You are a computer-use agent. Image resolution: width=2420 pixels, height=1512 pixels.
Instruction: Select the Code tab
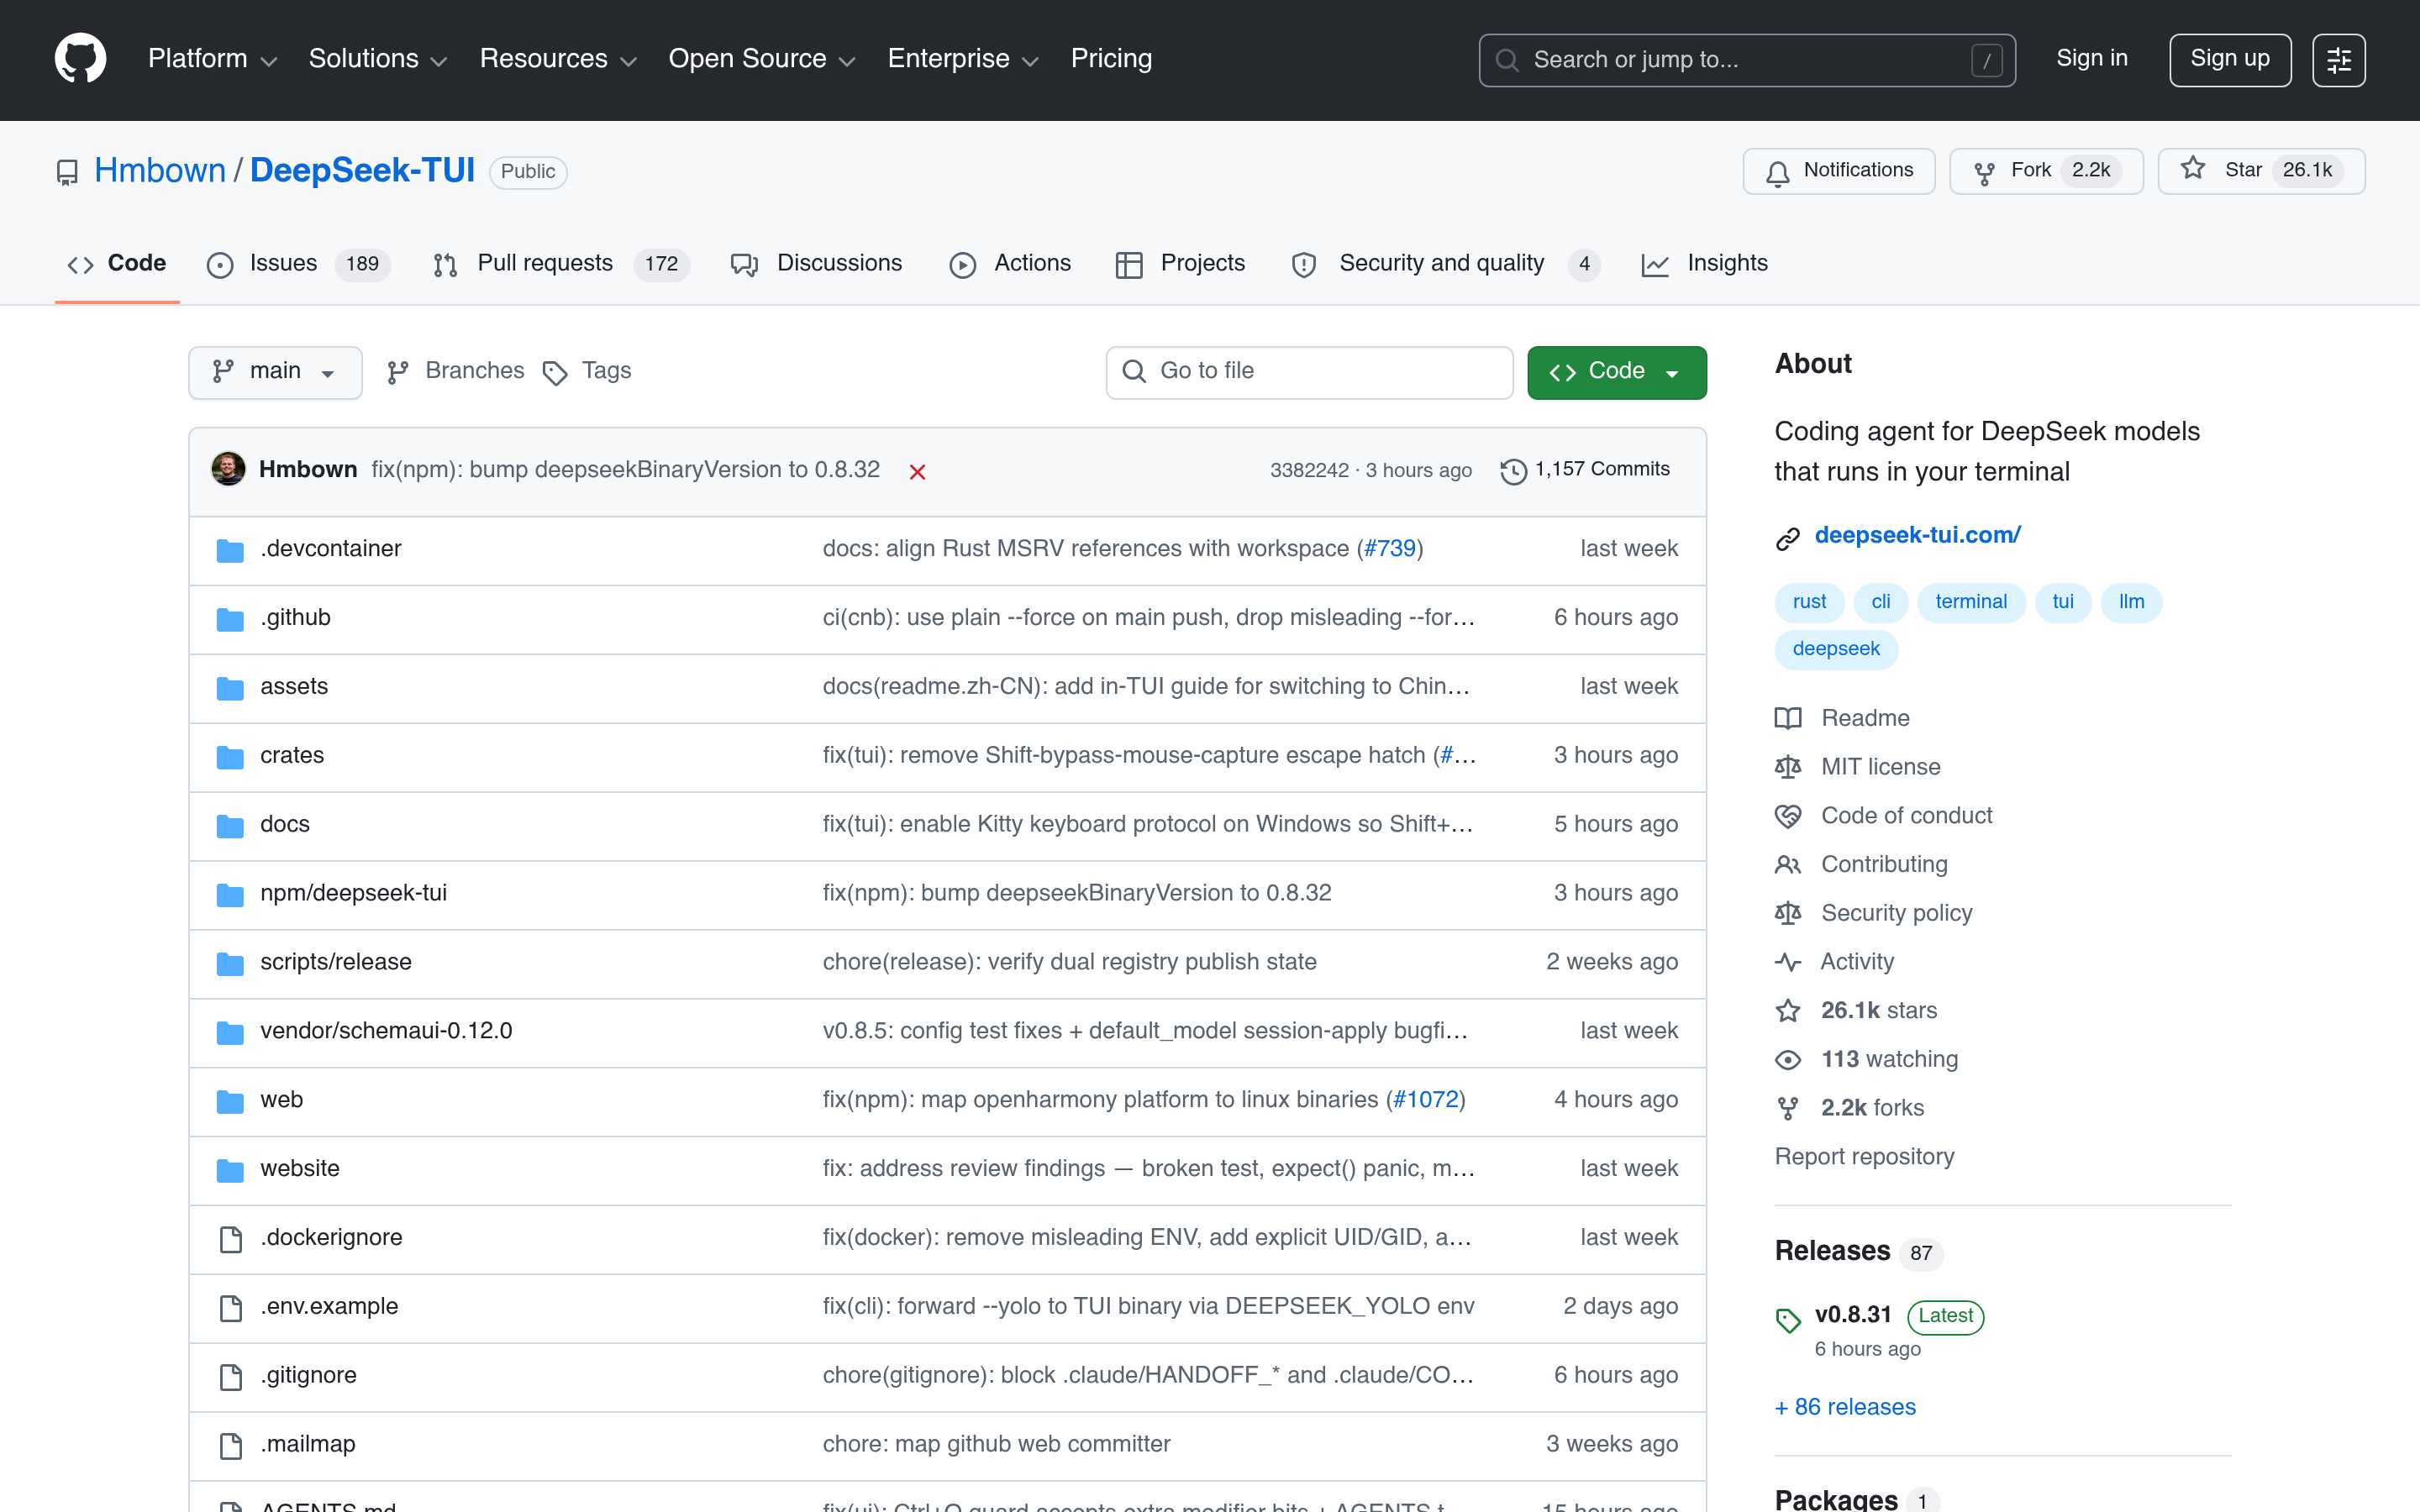[x=117, y=264]
